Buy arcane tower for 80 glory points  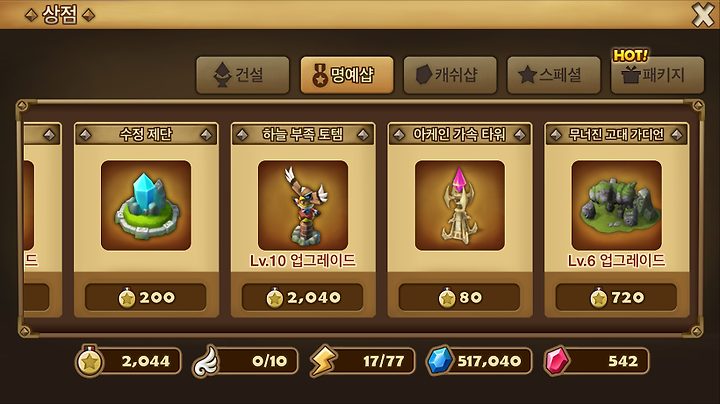(x=459, y=297)
